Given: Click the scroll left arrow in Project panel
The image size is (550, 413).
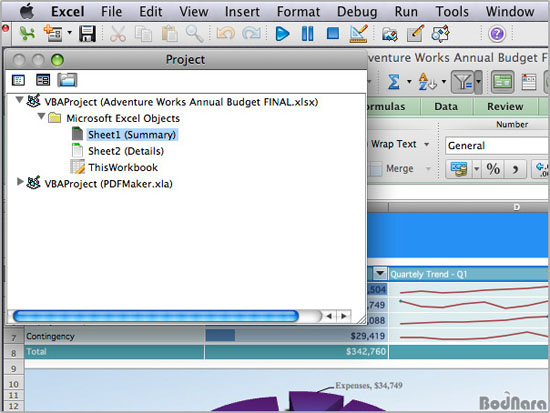Looking at the screenshot, I should (x=329, y=316).
